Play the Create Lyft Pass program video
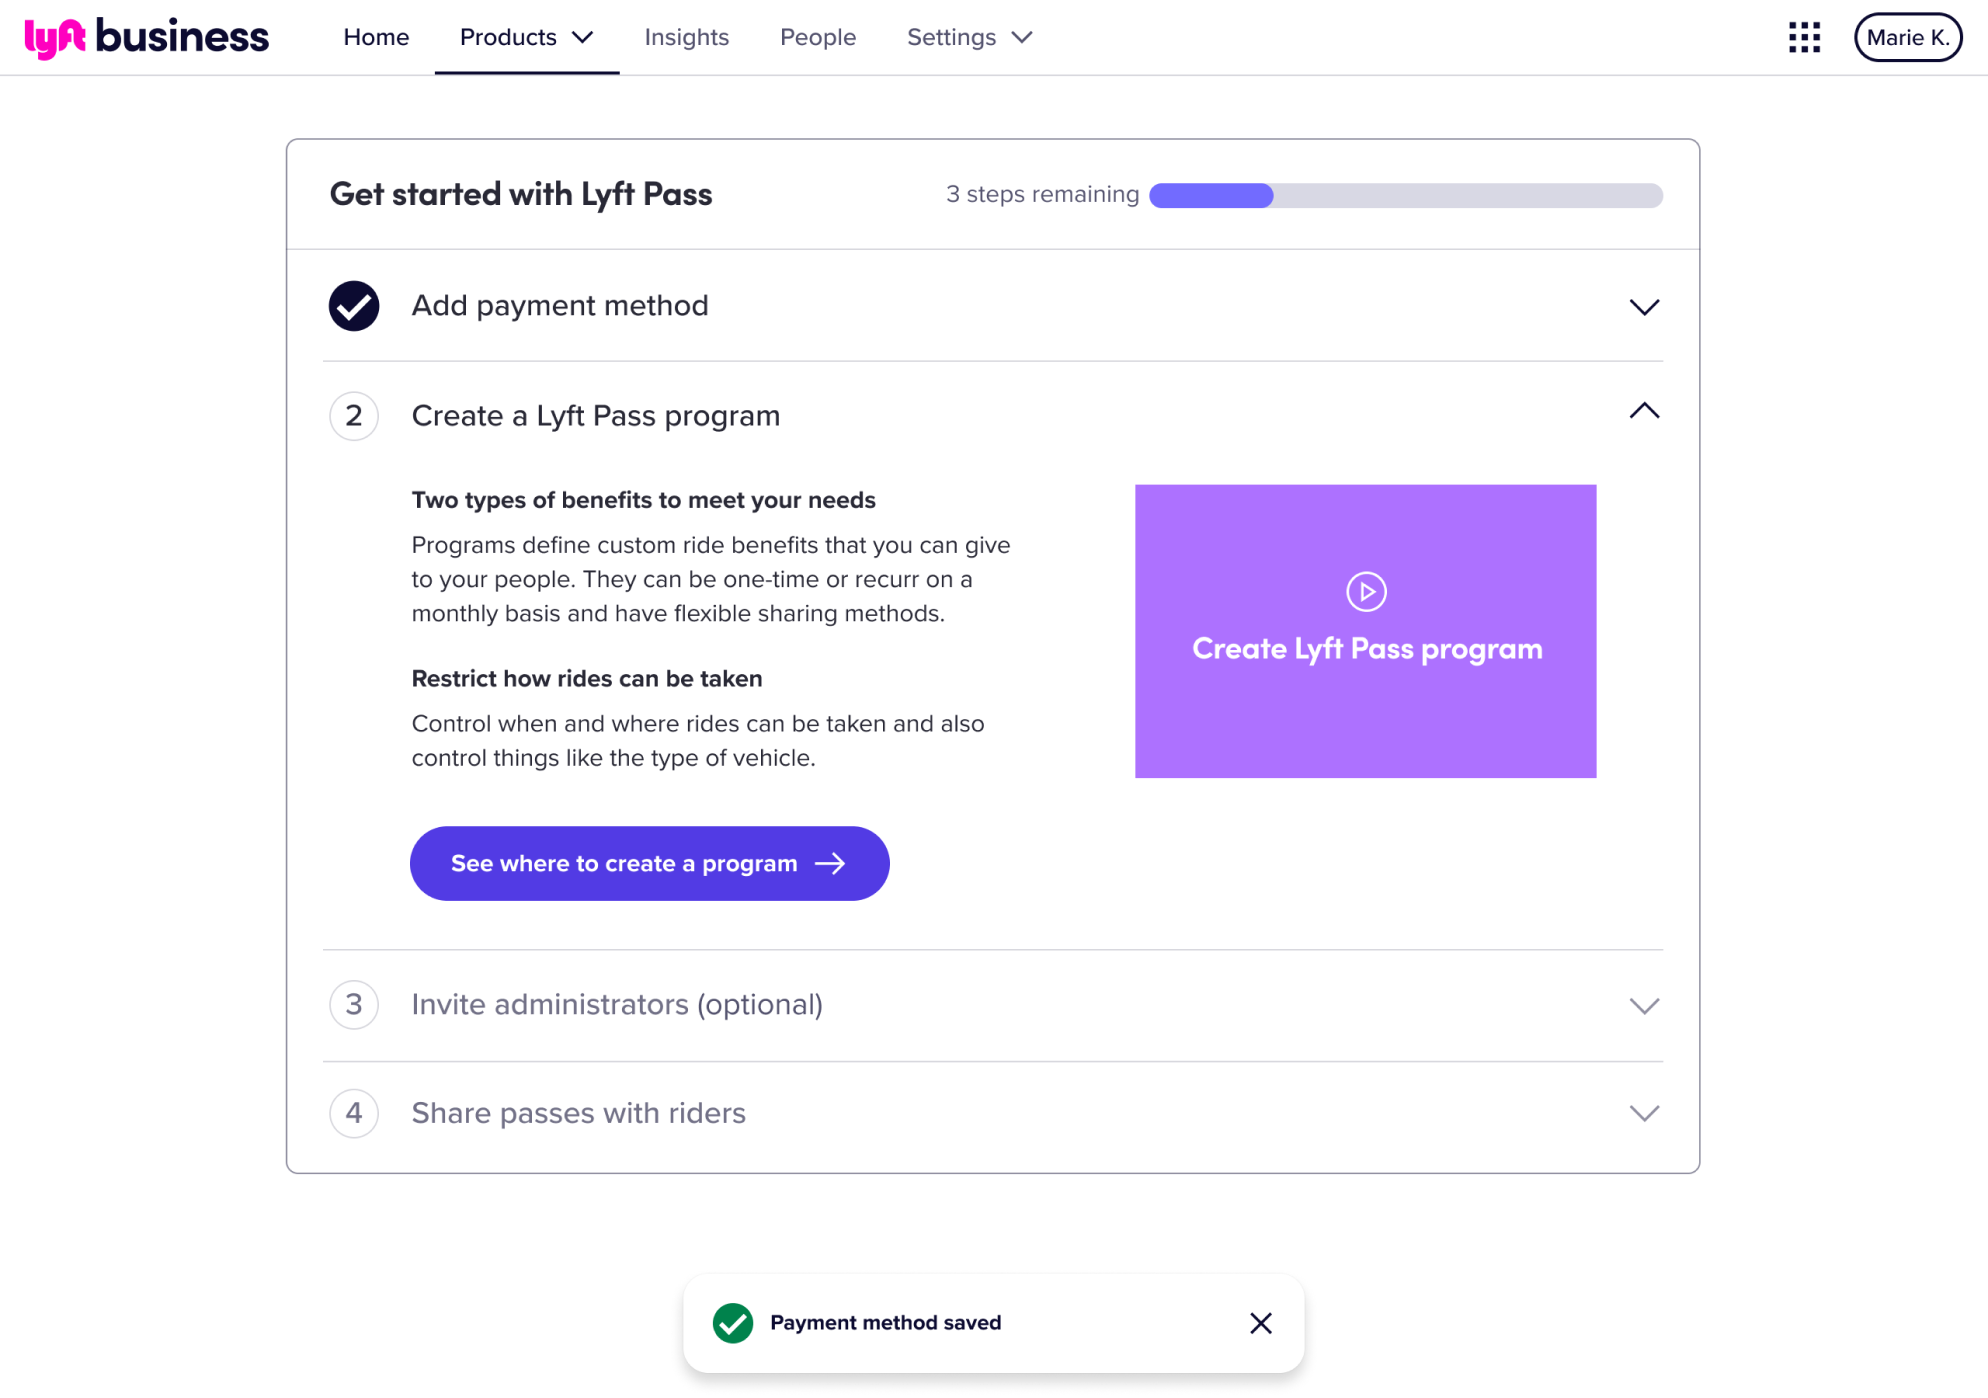Viewport: 1988px width, 1398px height. [x=1365, y=592]
